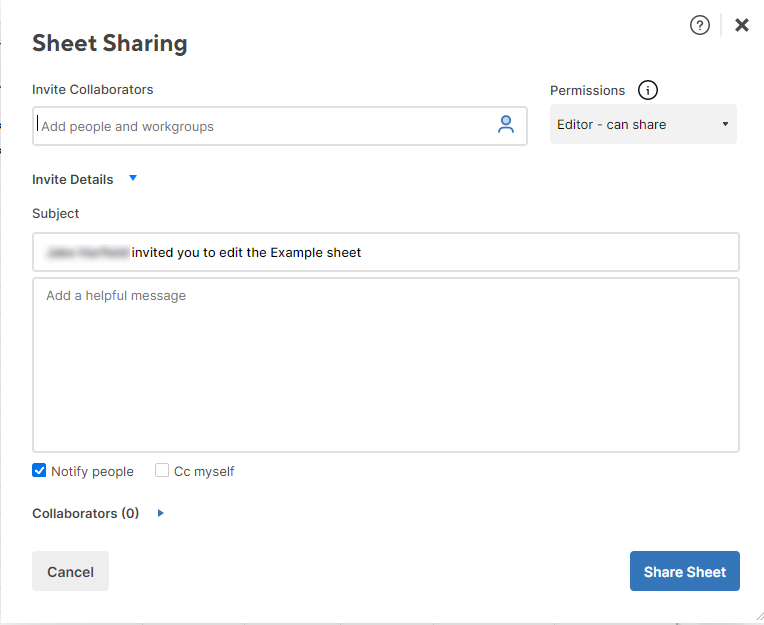764x625 pixels.
Task: Open the help question mark icon
Action: coord(700,26)
